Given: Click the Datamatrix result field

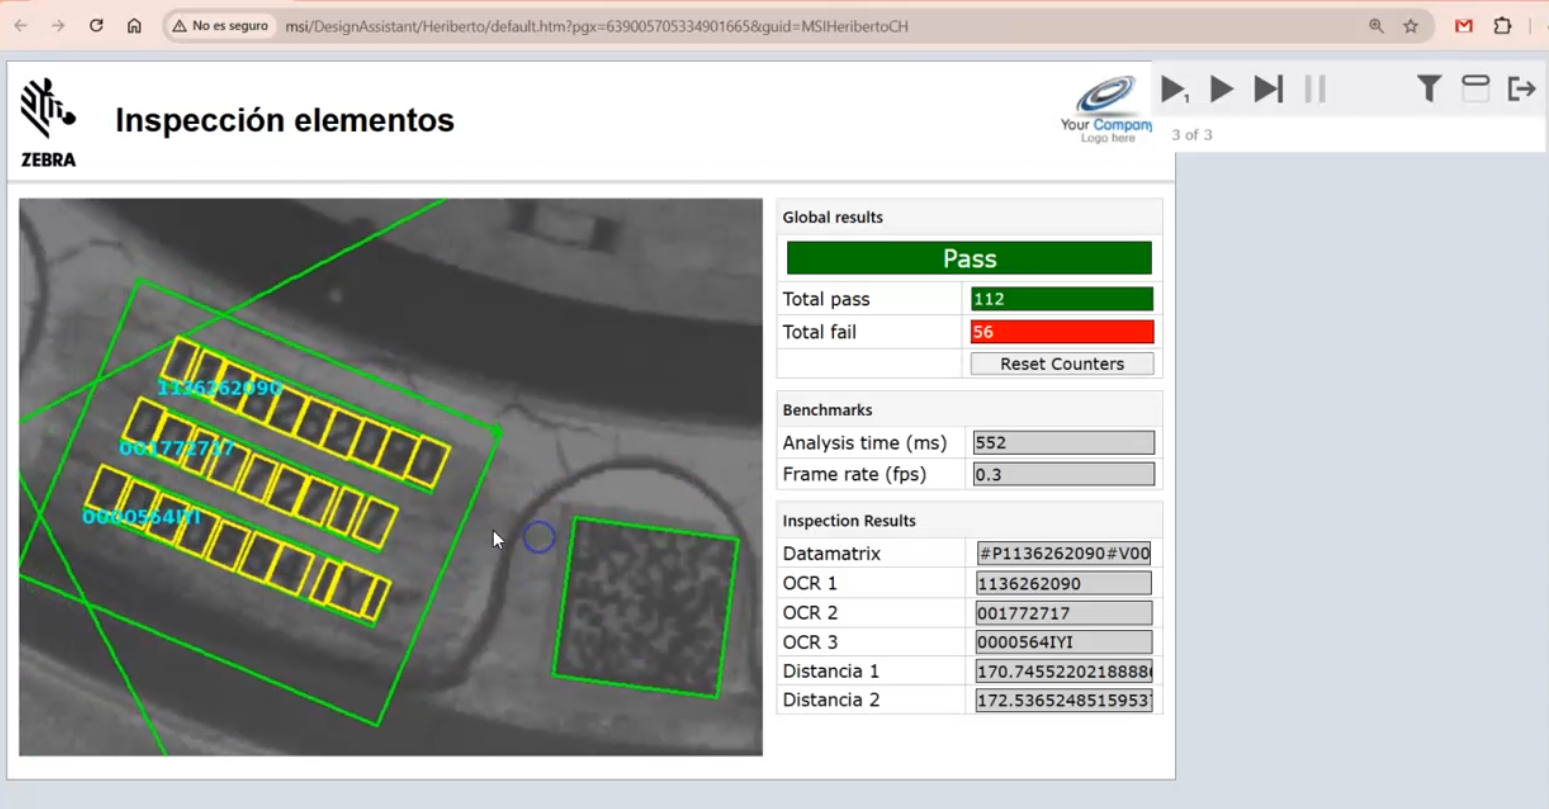Looking at the screenshot, I should click(1063, 553).
